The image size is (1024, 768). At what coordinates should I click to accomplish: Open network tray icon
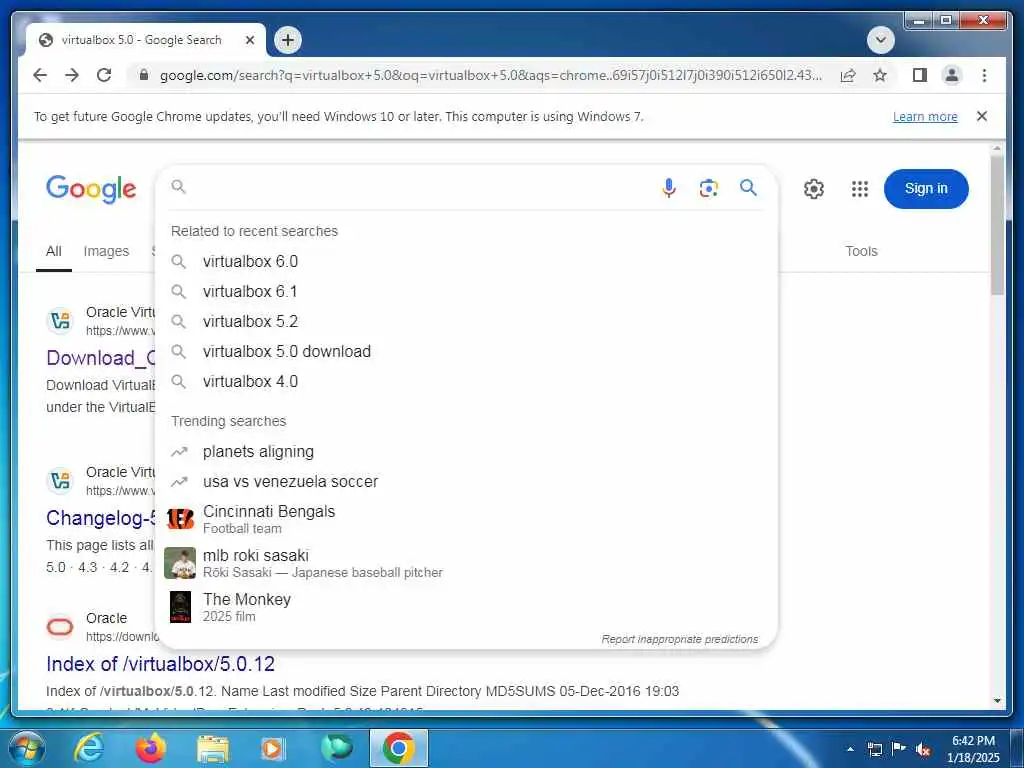[x=874, y=749]
